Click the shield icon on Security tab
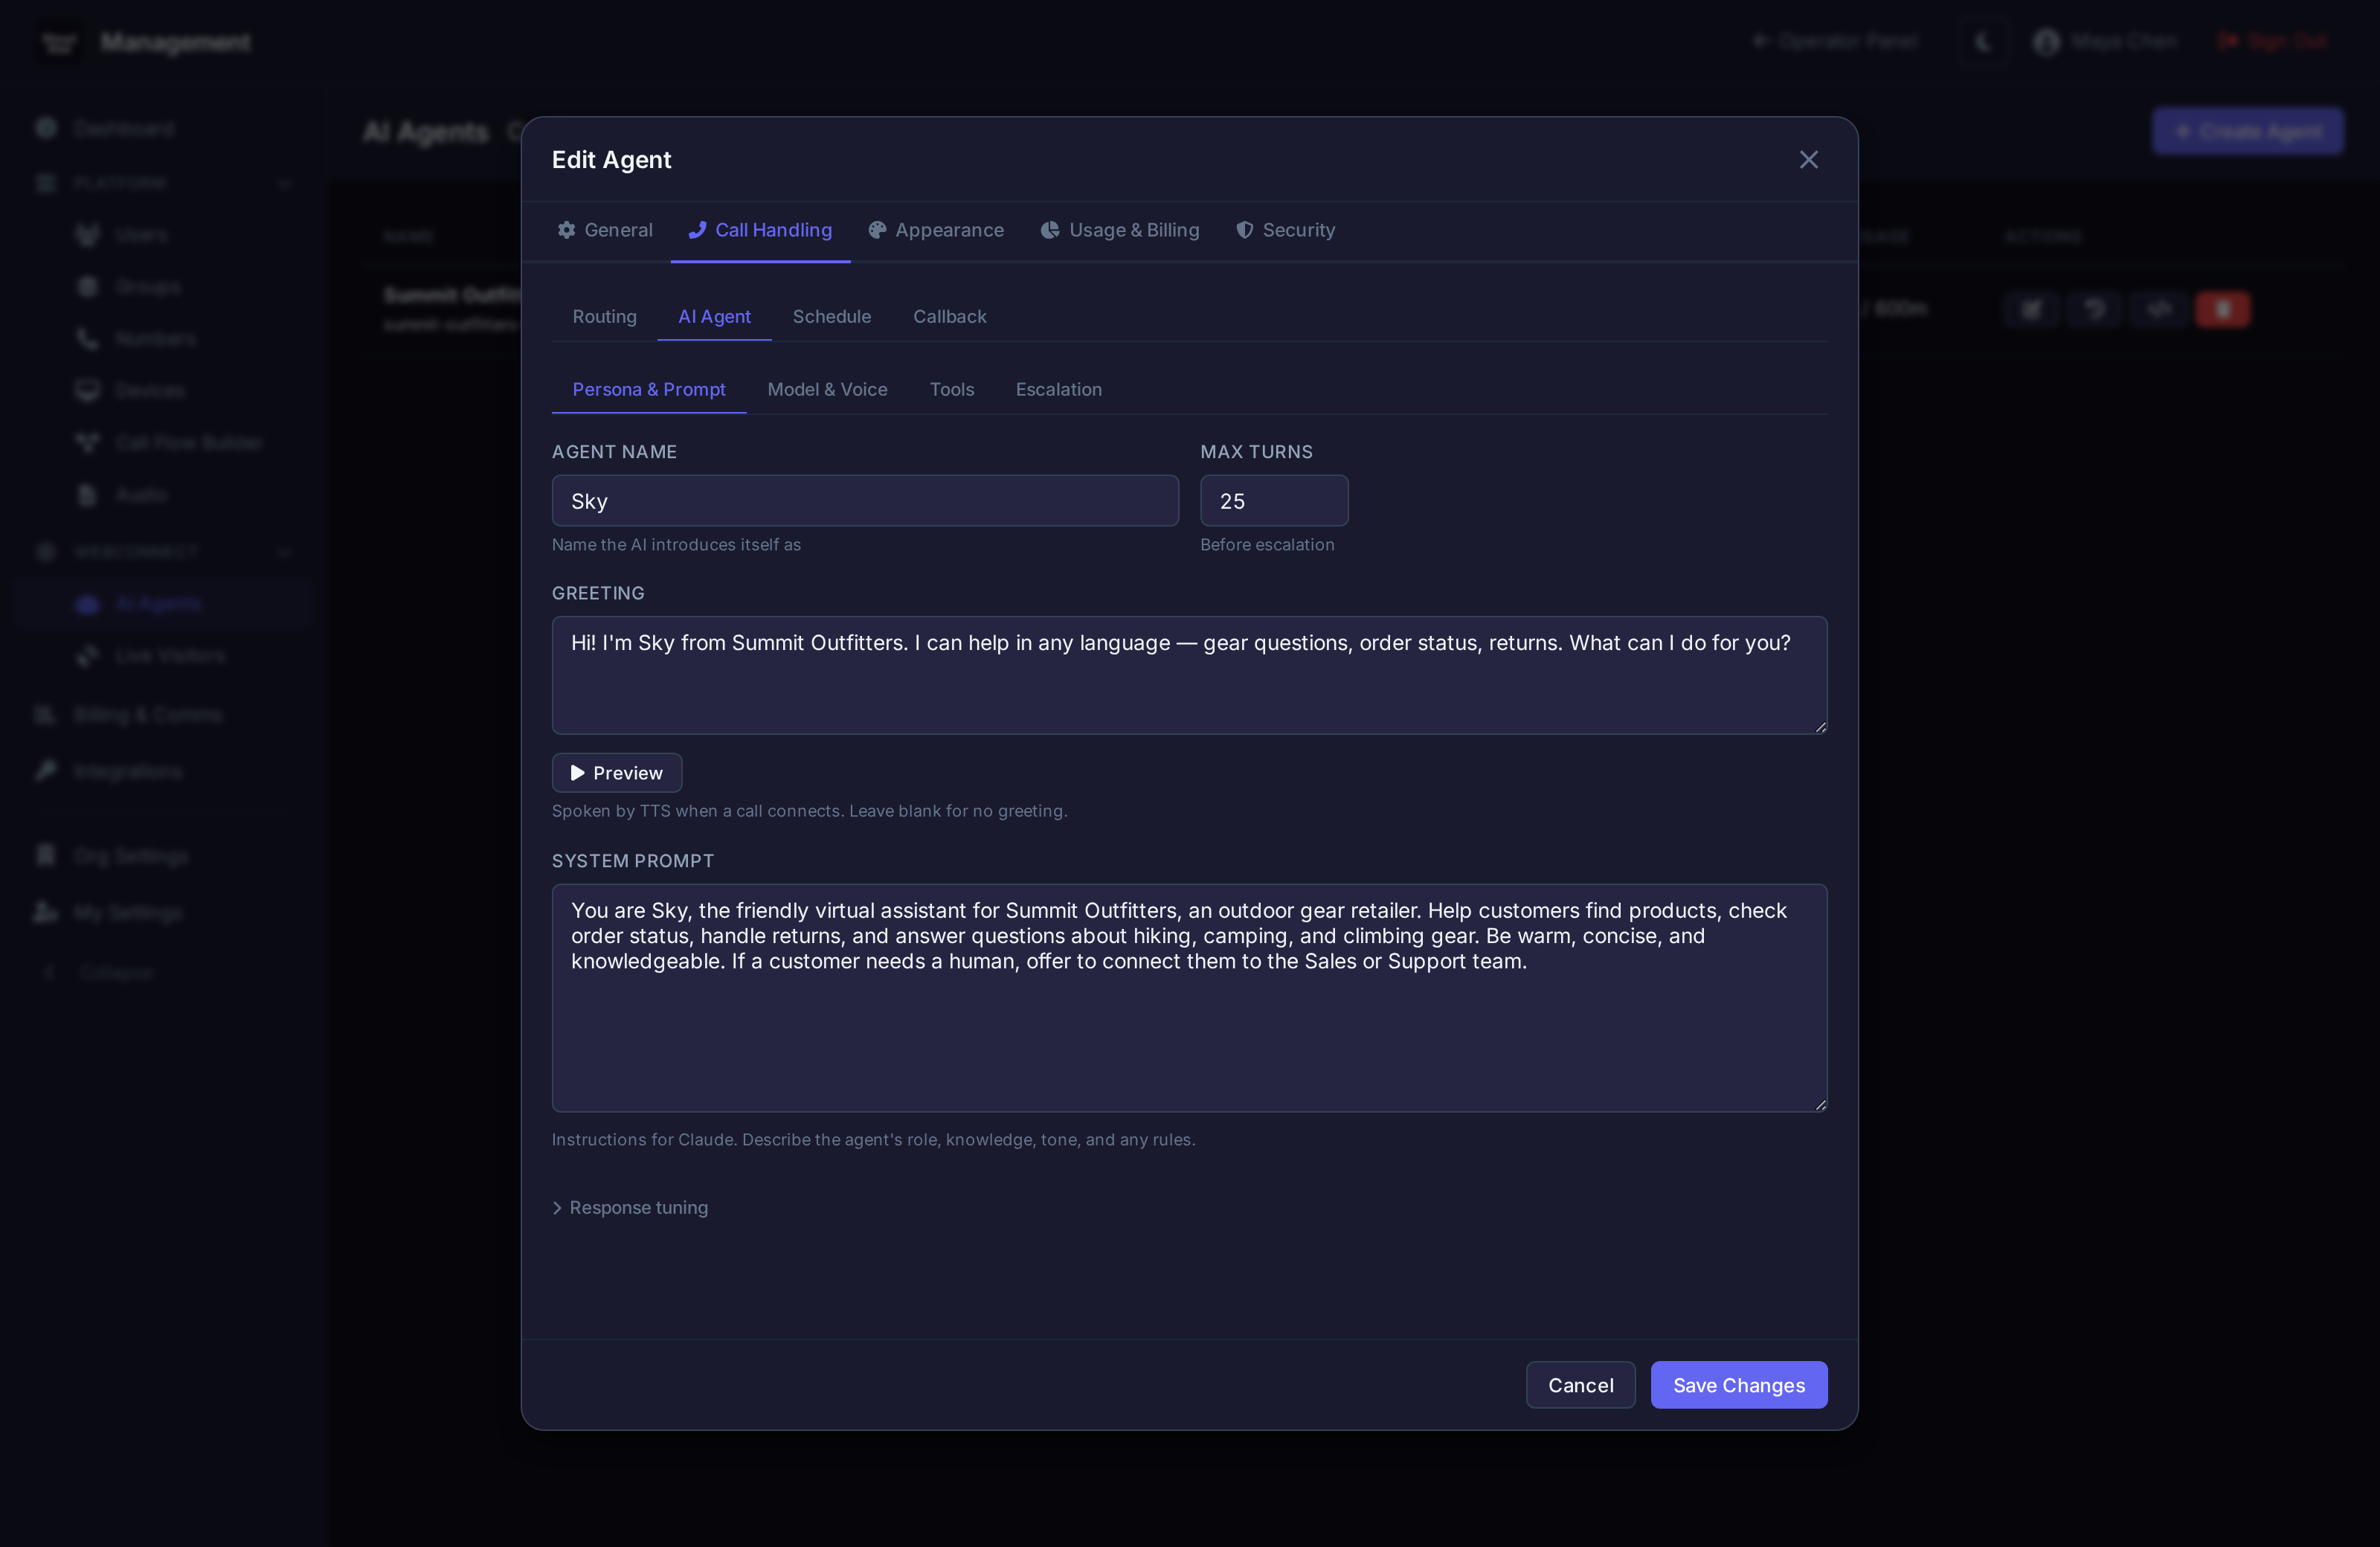The width and height of the screenshot is (2380, 1547). (x=1244, y=230)
